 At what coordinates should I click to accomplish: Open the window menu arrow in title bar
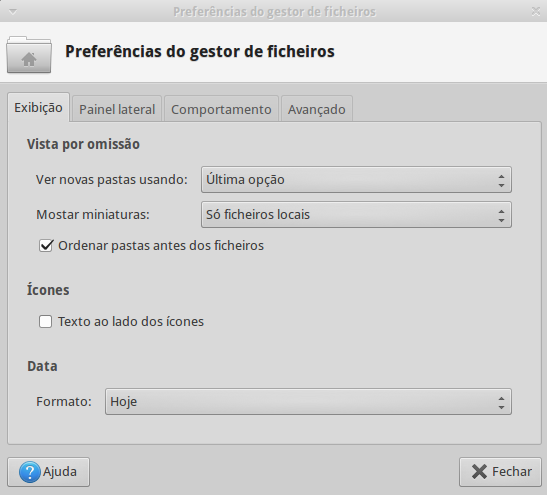13,12
